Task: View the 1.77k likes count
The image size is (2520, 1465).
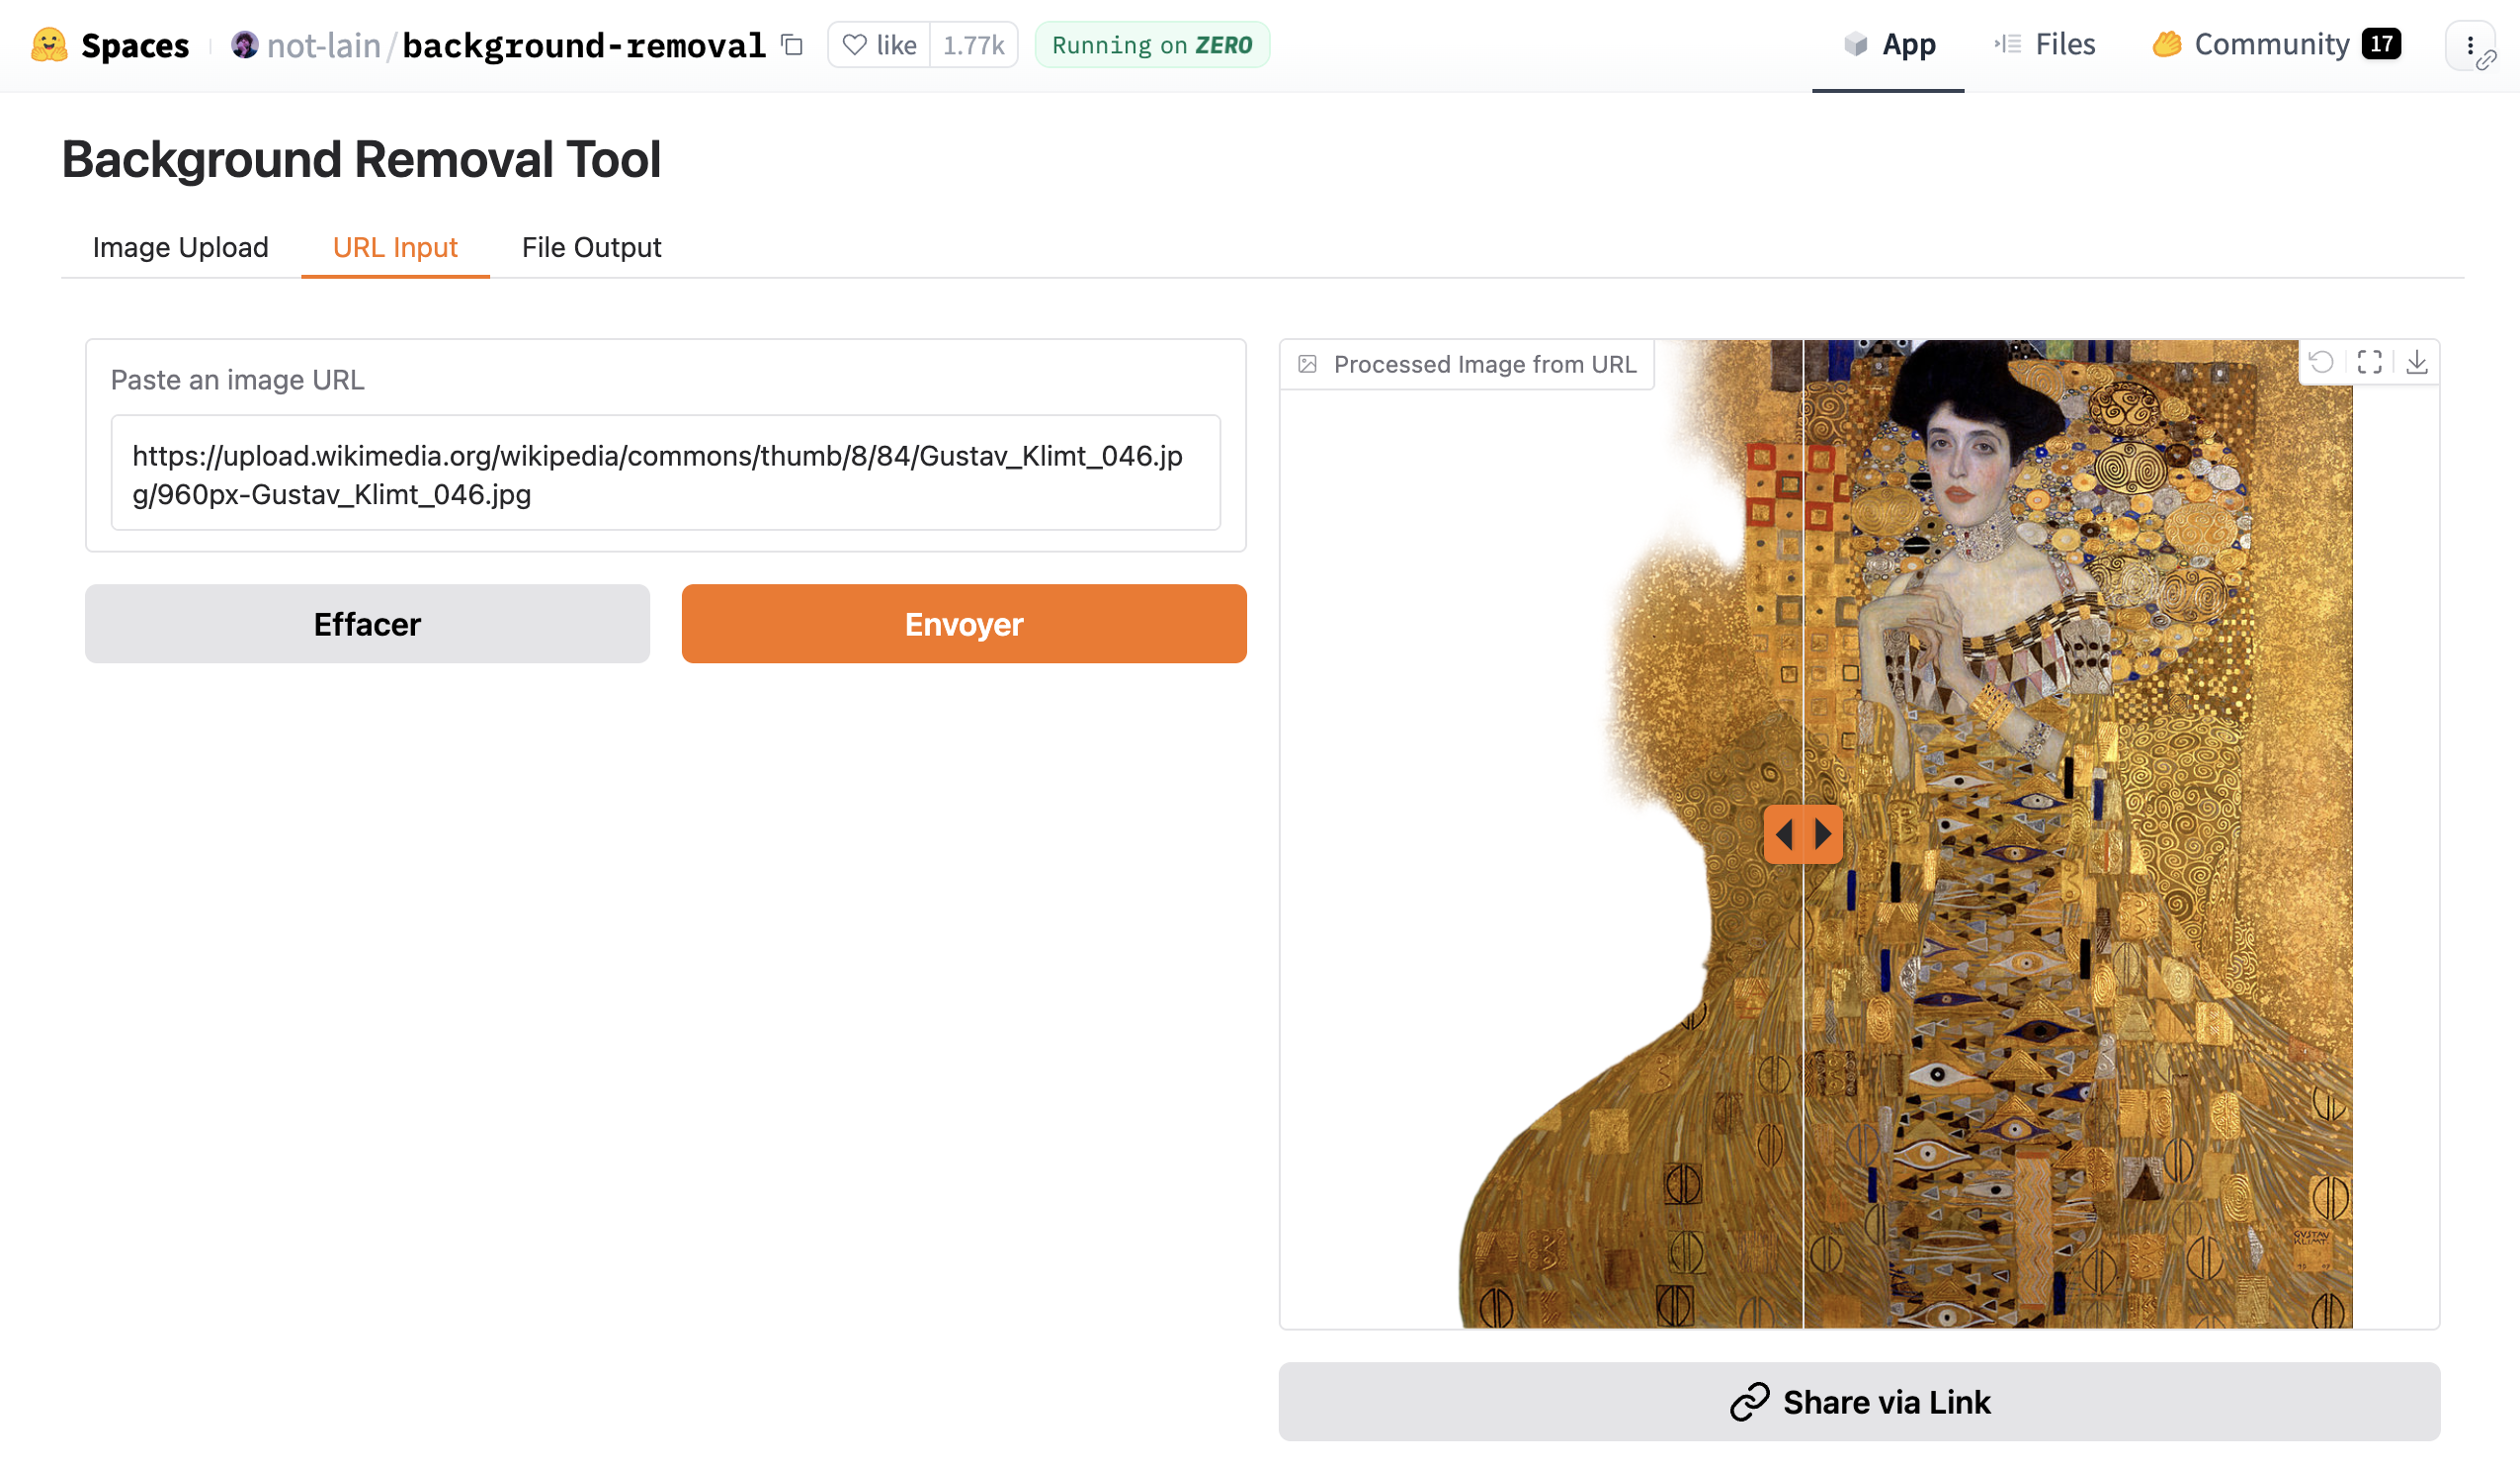Action: (973, 45)
